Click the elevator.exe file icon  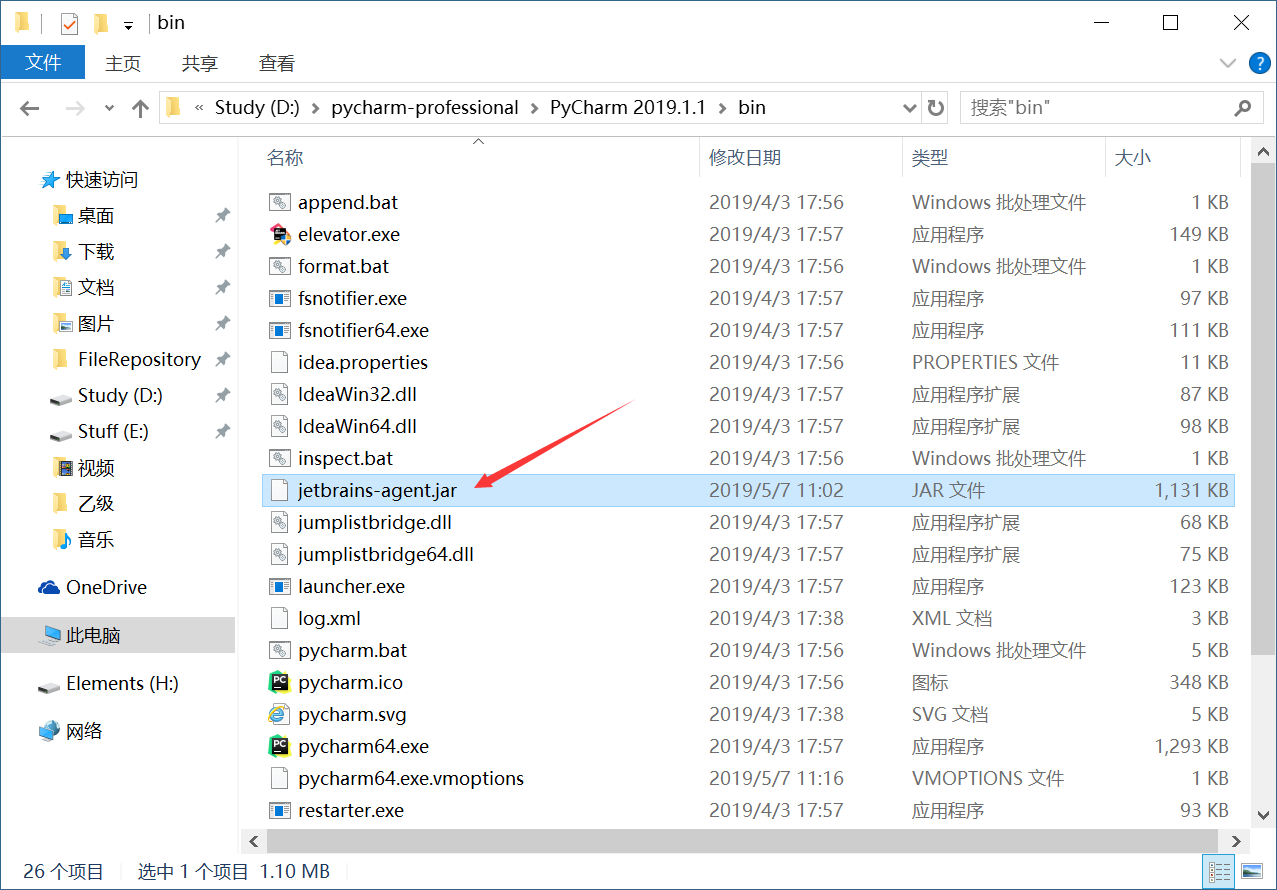[279, 234]
